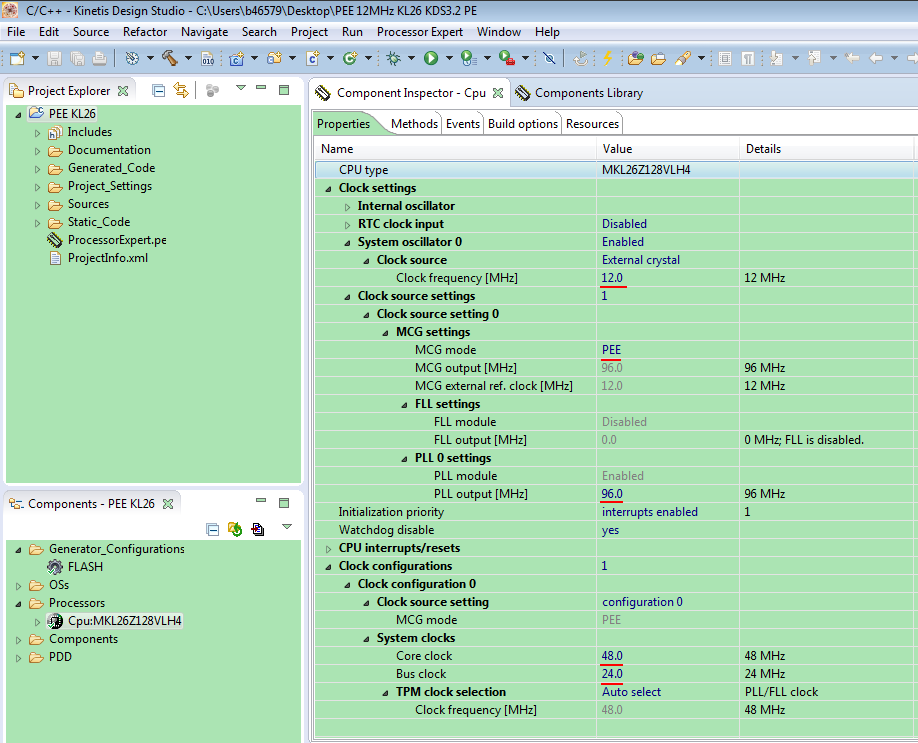Open Project Explorer view menu triangle

pyautogui.click(x=241, y=88)
